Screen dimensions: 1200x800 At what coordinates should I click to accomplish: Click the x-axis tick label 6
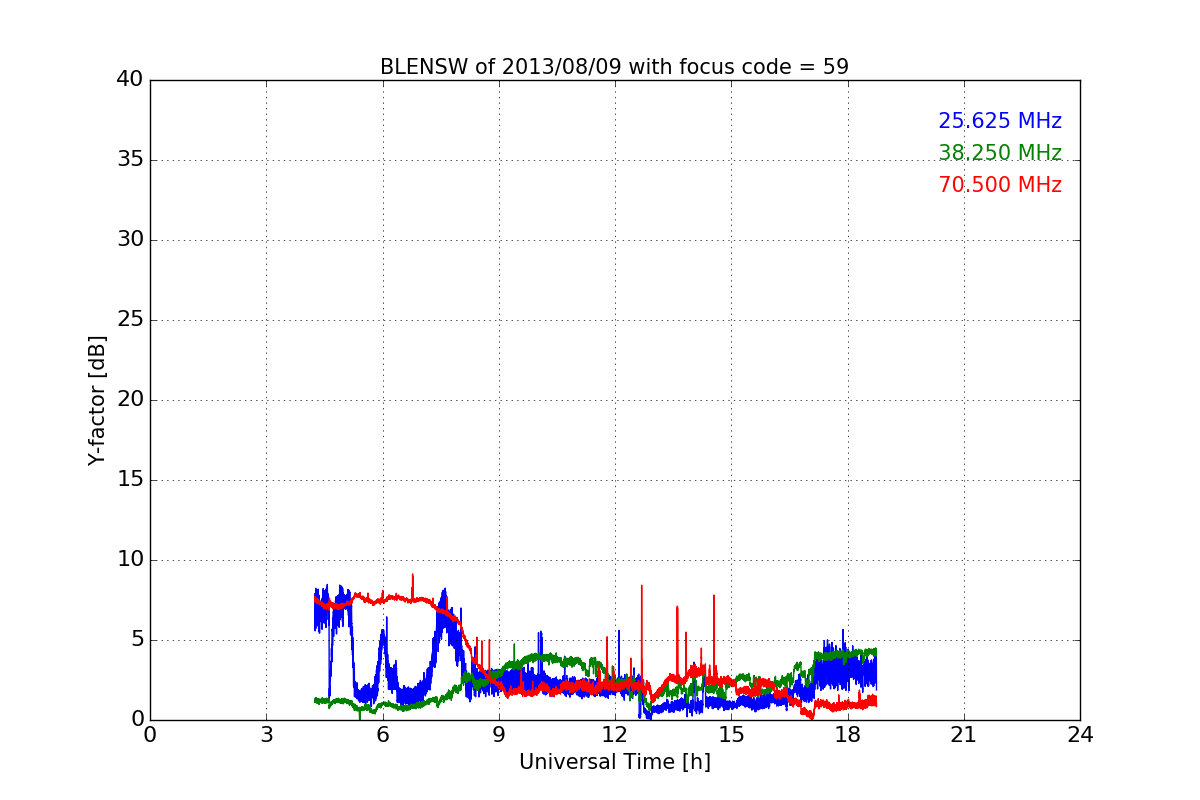click(383, 735)
